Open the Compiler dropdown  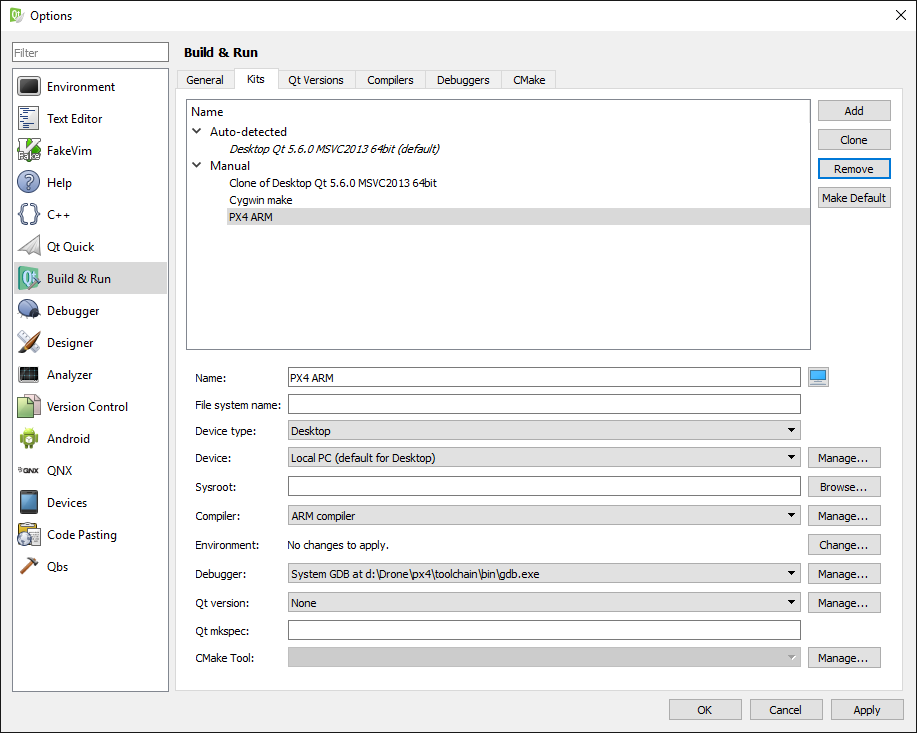[x=543, y=516]
